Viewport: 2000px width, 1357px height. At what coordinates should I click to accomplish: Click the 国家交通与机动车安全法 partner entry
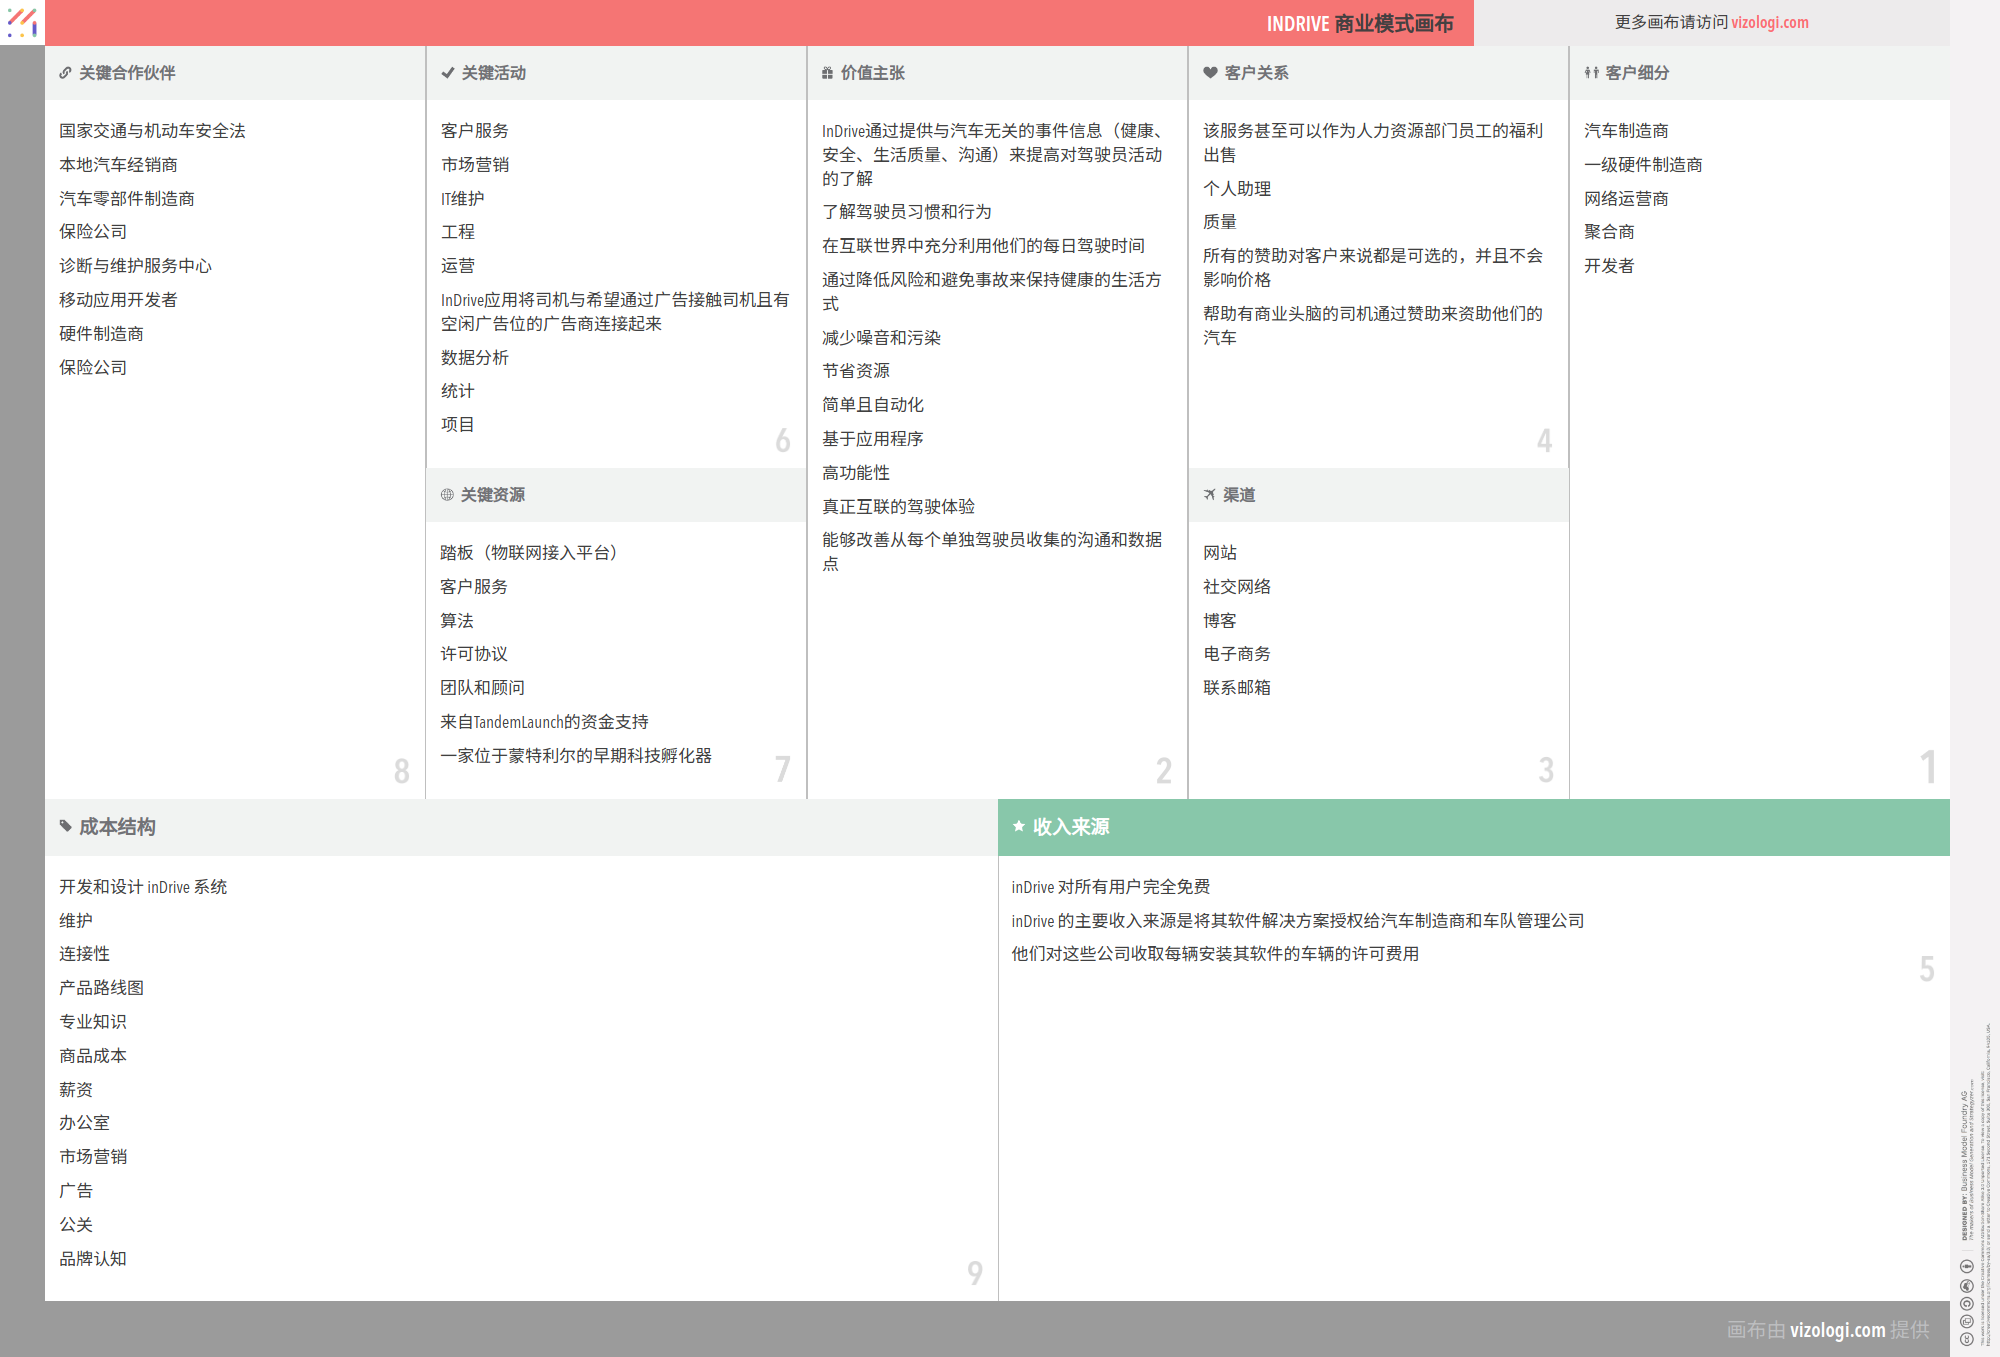(x=152, y=131)
